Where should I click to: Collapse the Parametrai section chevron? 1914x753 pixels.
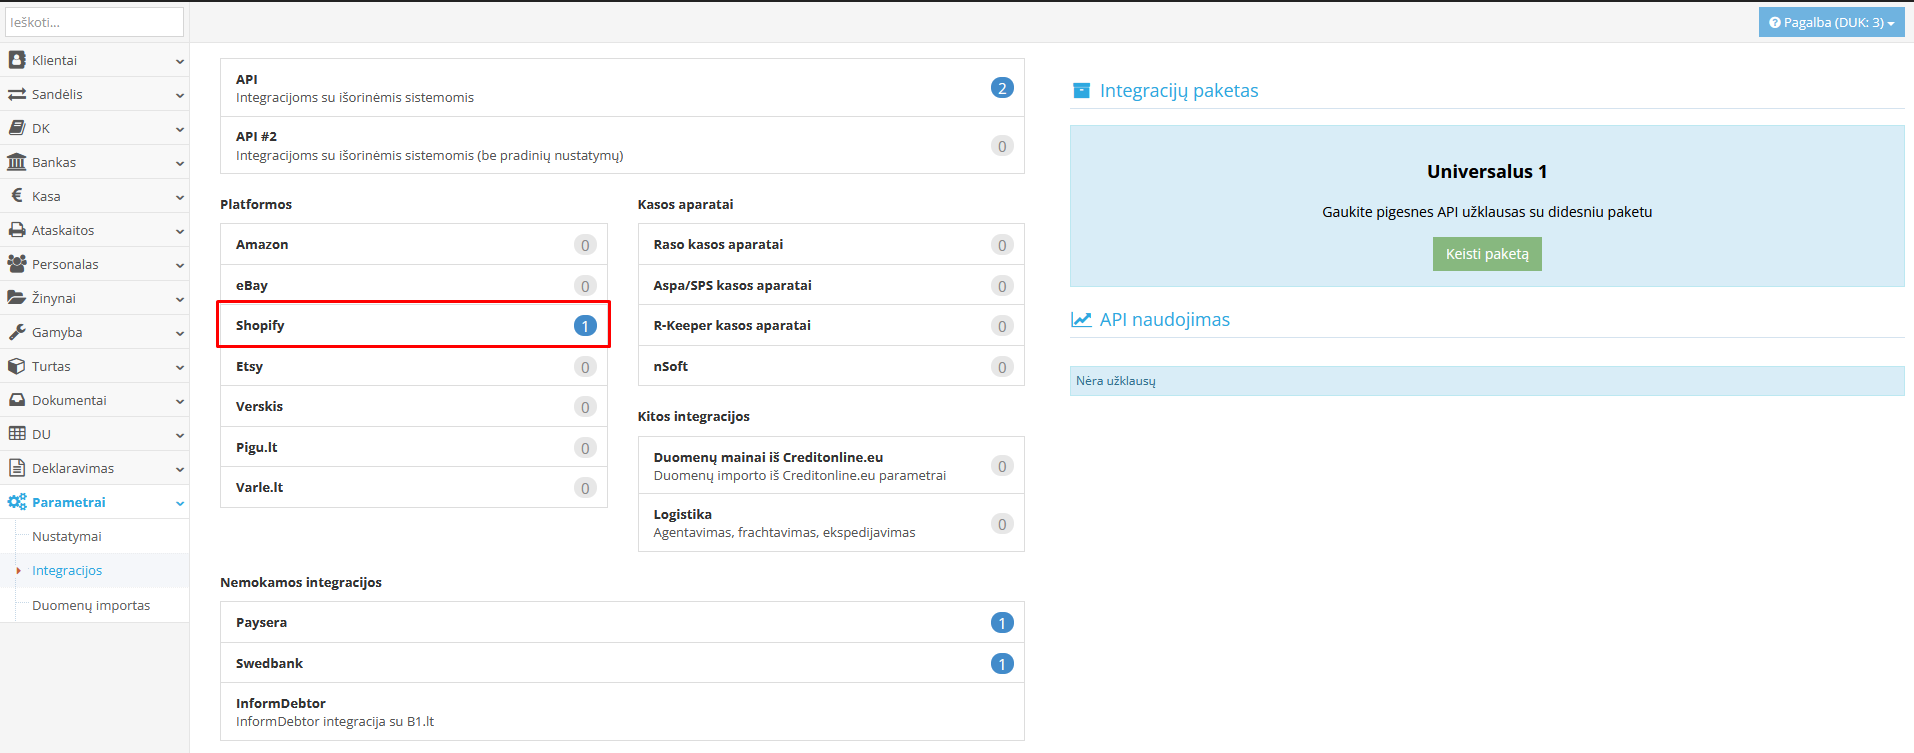pyautogui.click(x=180, y=503)
